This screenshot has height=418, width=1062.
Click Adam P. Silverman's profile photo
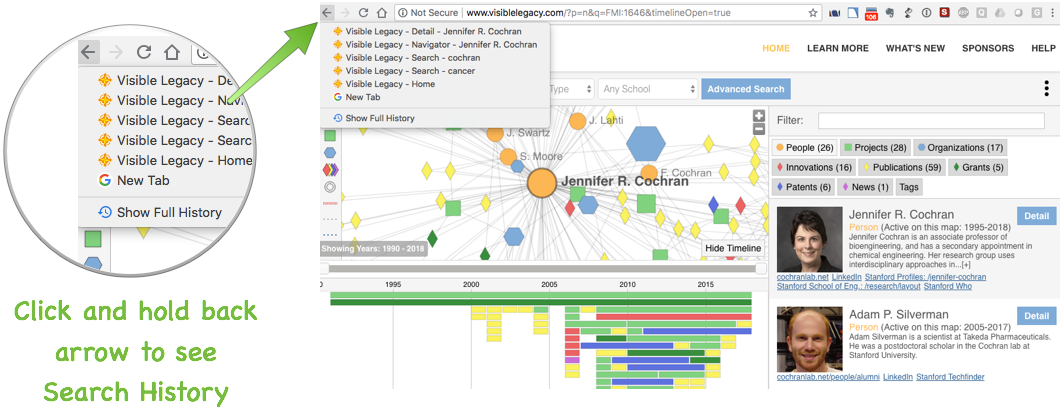(x=809, y=339)
